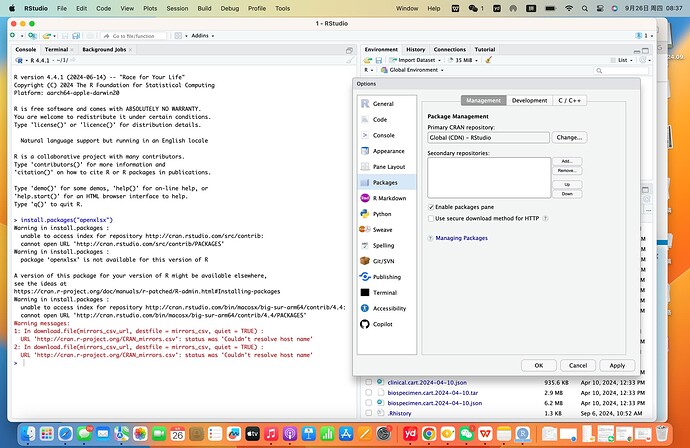Screen dimensions: 690x448
Task: Click the Go to file/function field
Action: pos(134,36)
